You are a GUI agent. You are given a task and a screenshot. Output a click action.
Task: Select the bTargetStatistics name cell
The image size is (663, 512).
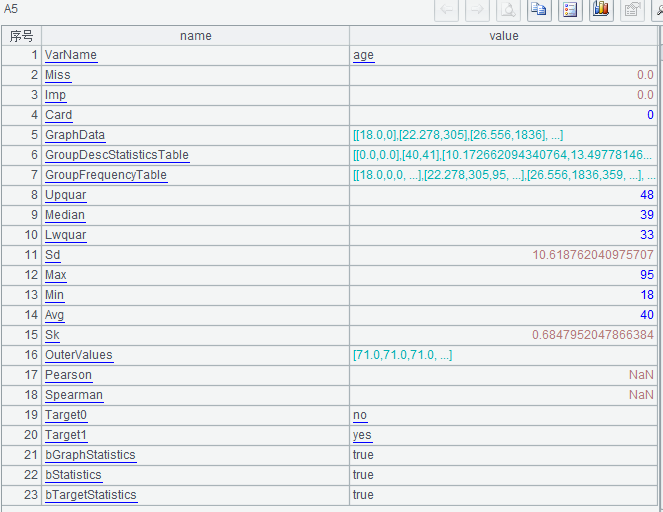[x=195, y=495]
